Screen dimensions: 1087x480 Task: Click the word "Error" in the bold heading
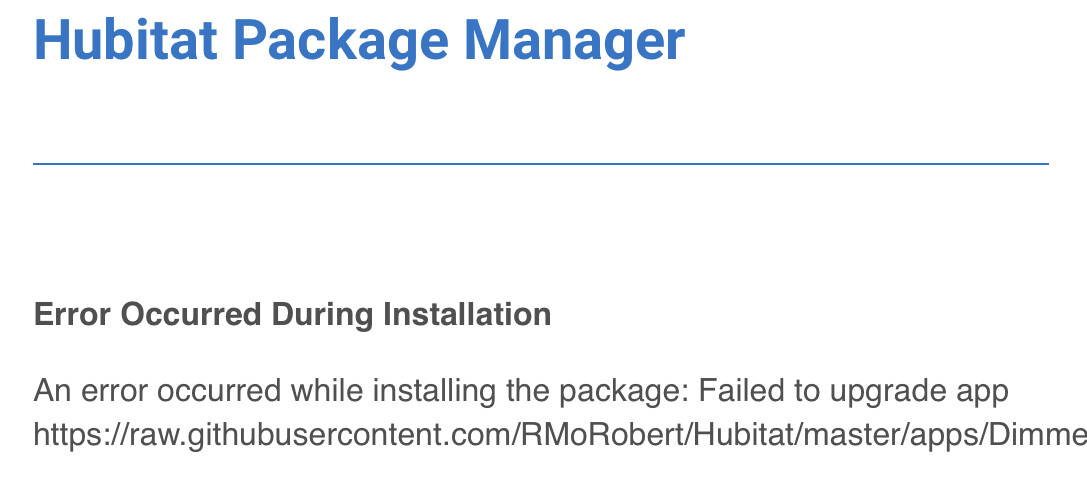pos(72,314)
